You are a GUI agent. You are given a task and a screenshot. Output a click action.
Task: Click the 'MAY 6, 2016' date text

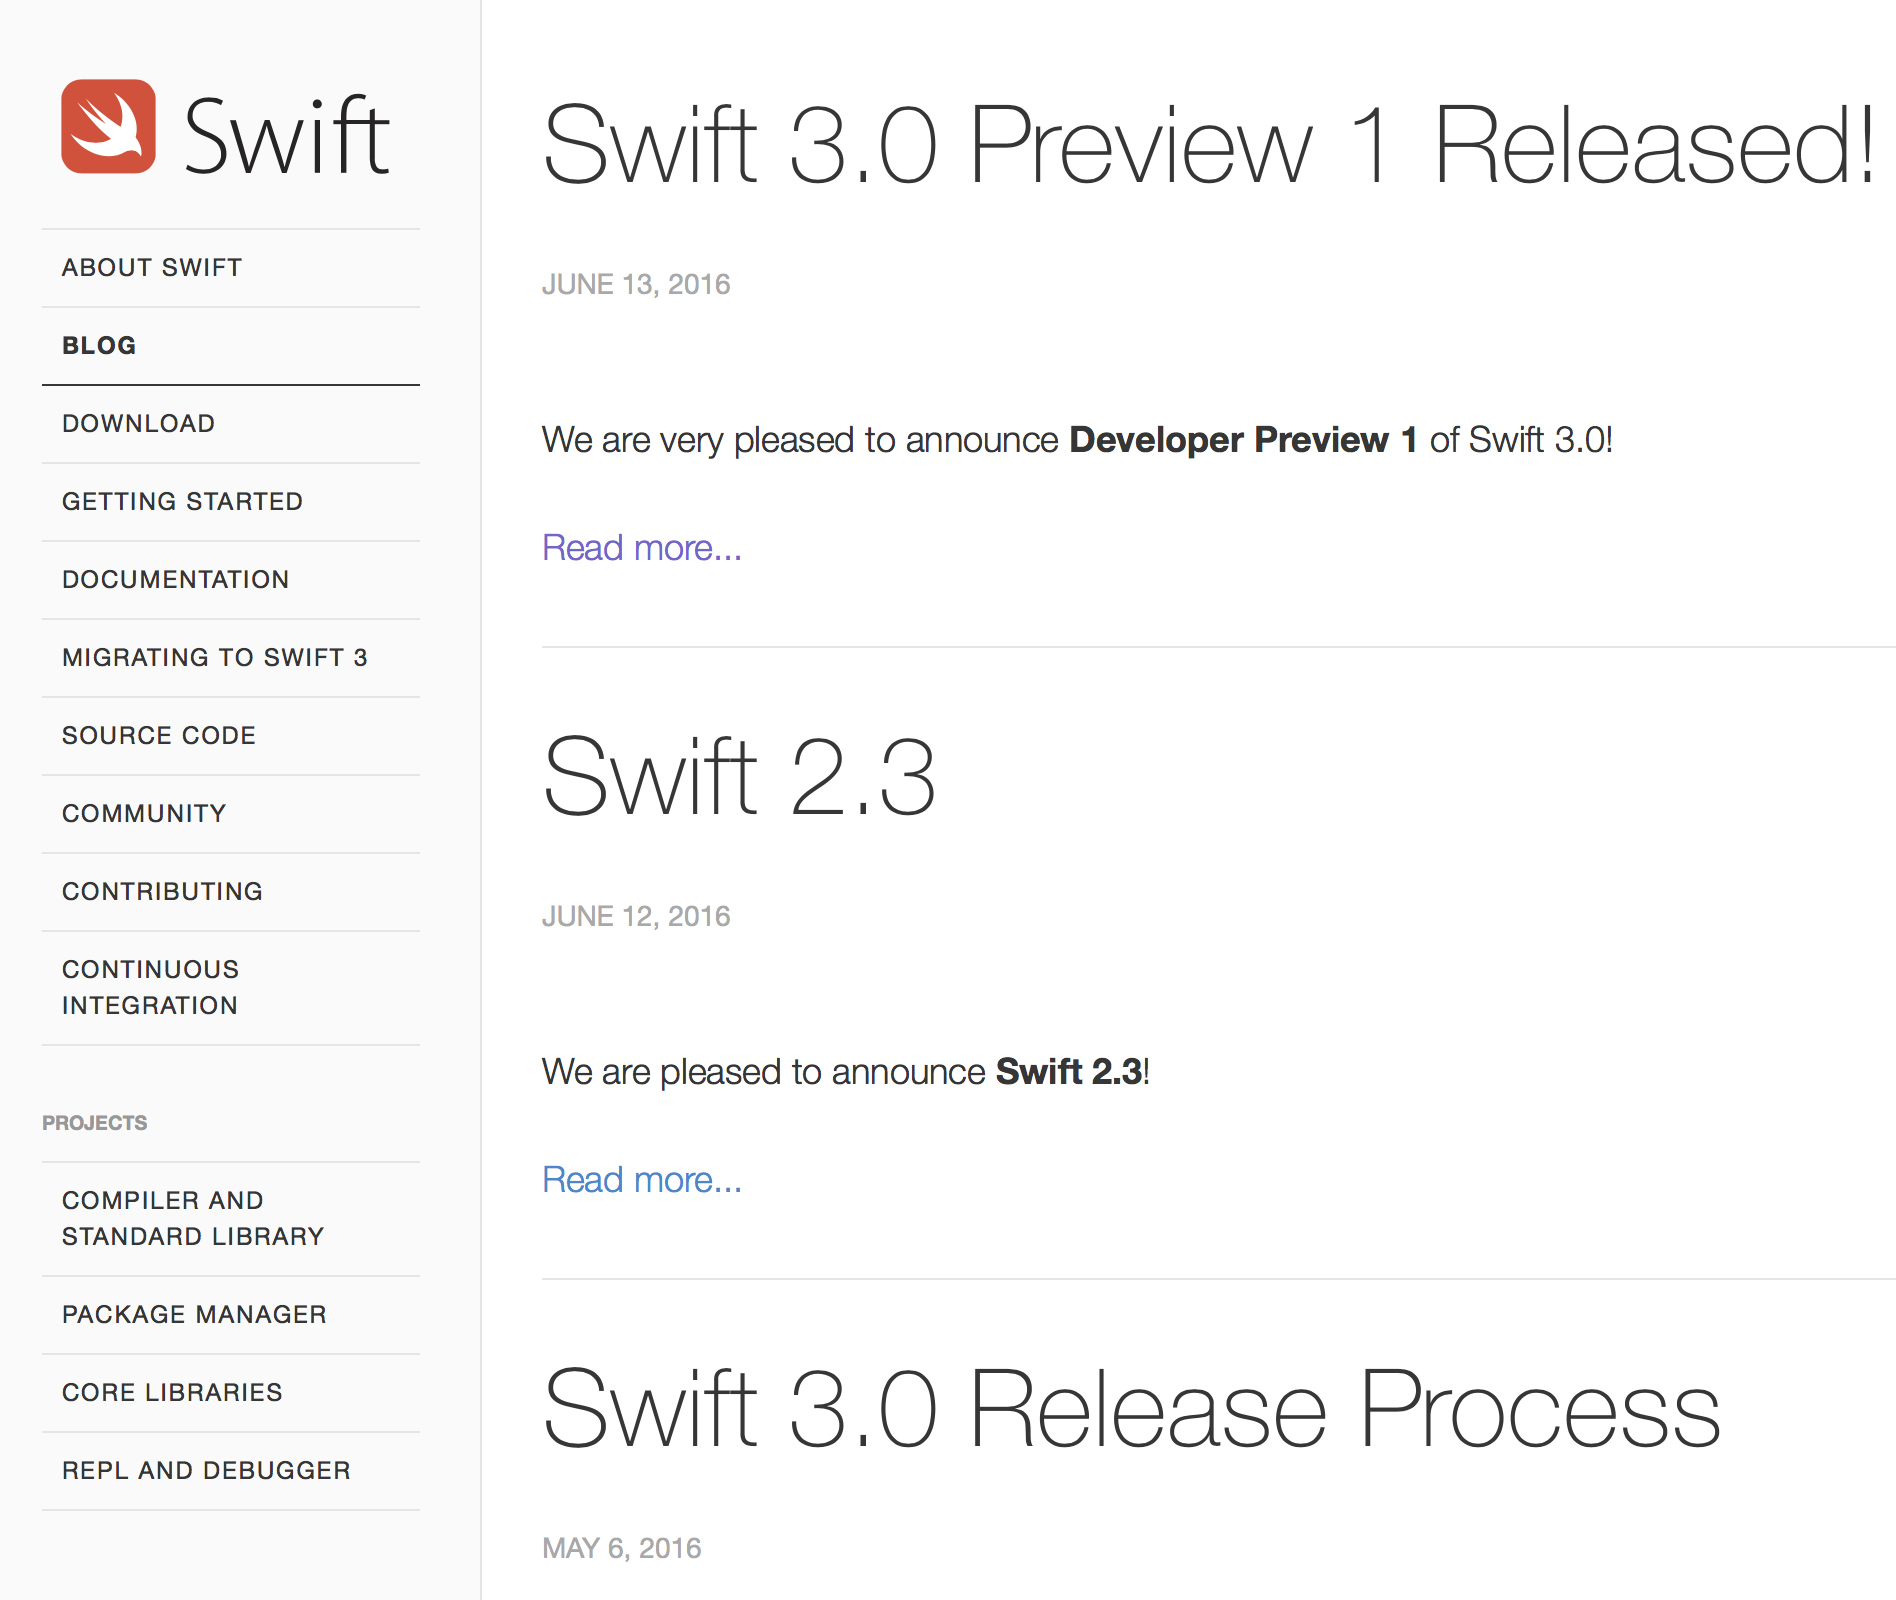622,1549
